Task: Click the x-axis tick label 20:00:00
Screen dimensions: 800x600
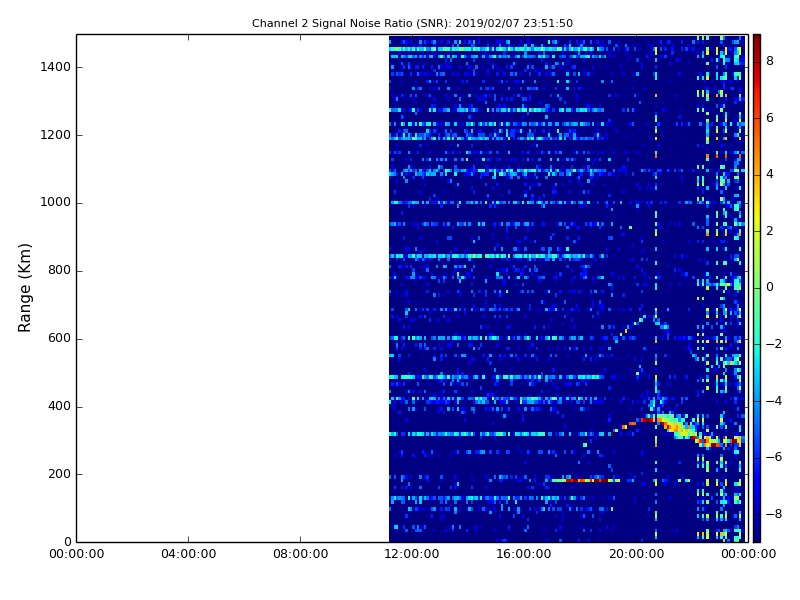Action: click(636, 554)
